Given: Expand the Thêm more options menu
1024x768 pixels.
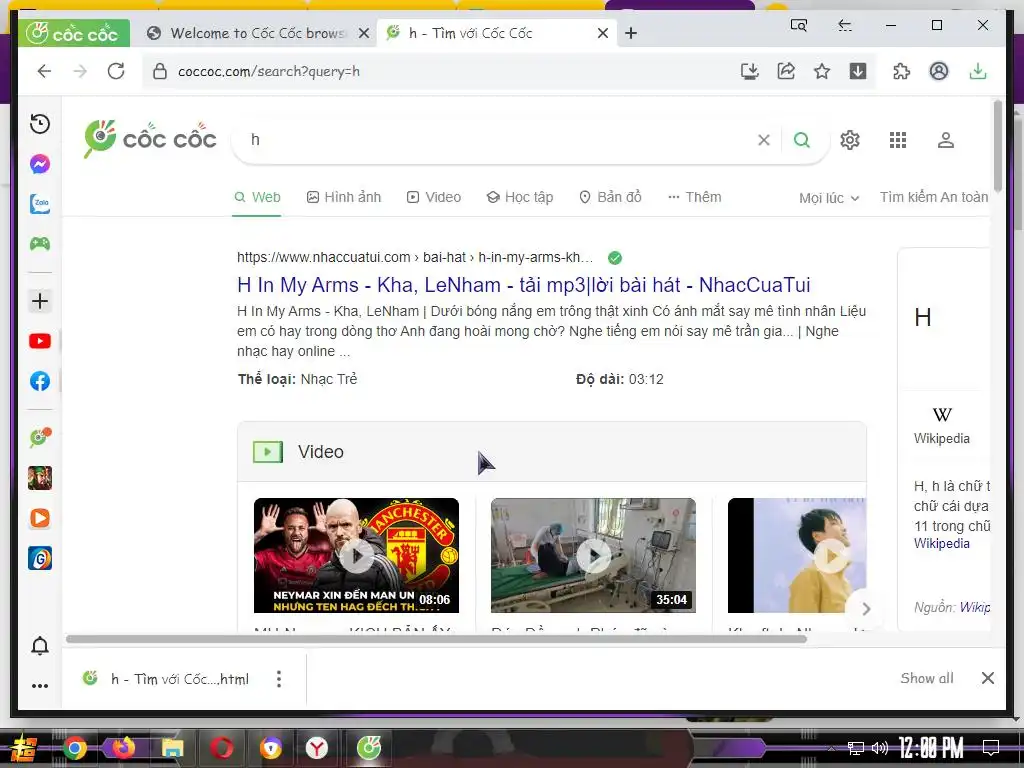Looking at the screenshot, I should [x=694, y=197].
